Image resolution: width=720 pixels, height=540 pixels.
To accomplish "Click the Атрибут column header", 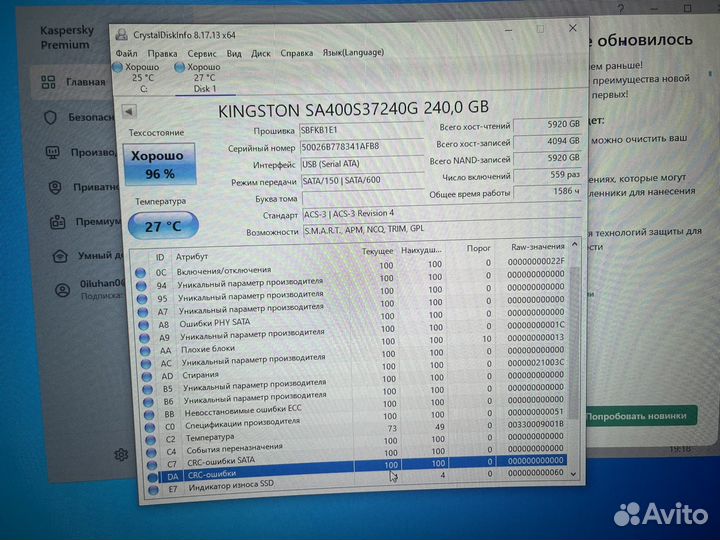I will (191, 256).
